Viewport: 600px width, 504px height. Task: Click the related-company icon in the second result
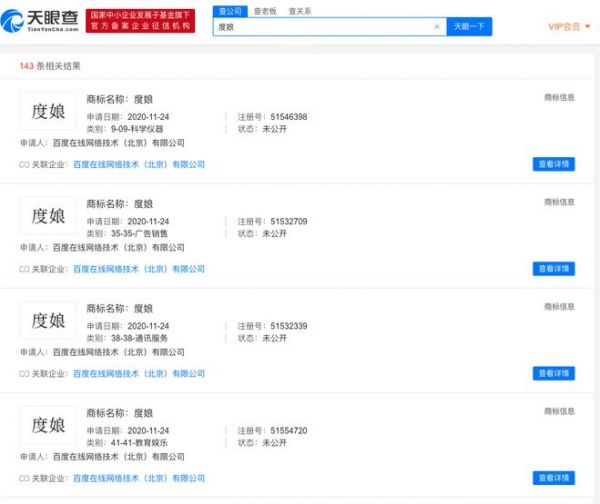point(24,269)
